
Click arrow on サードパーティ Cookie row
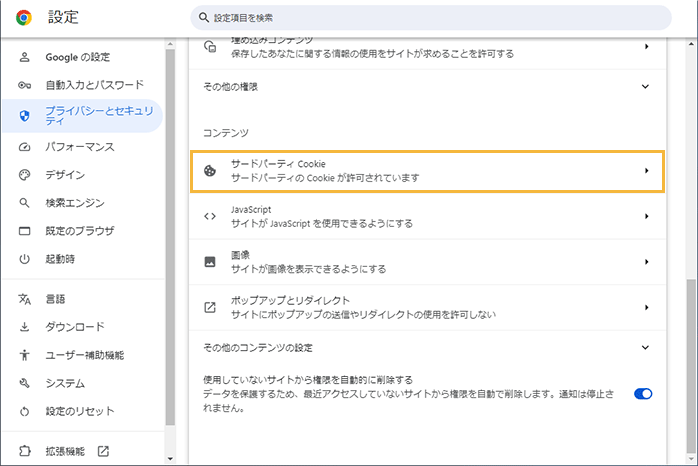coord(646,171)
